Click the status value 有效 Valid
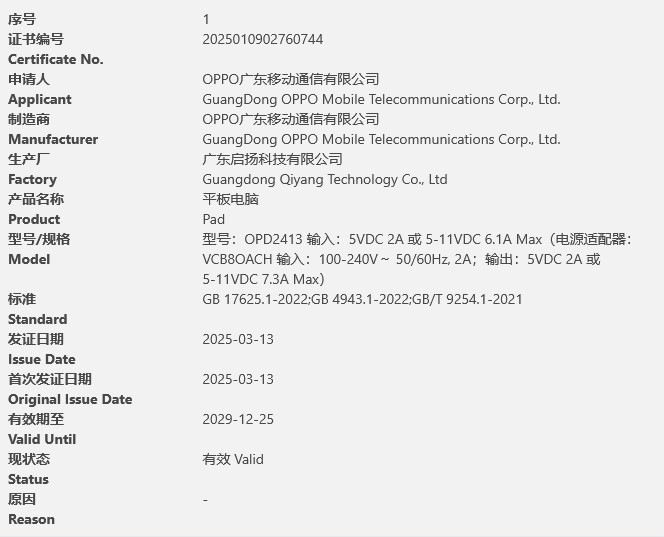Viewport: 664px width, 537px height. tap(233, 459)
